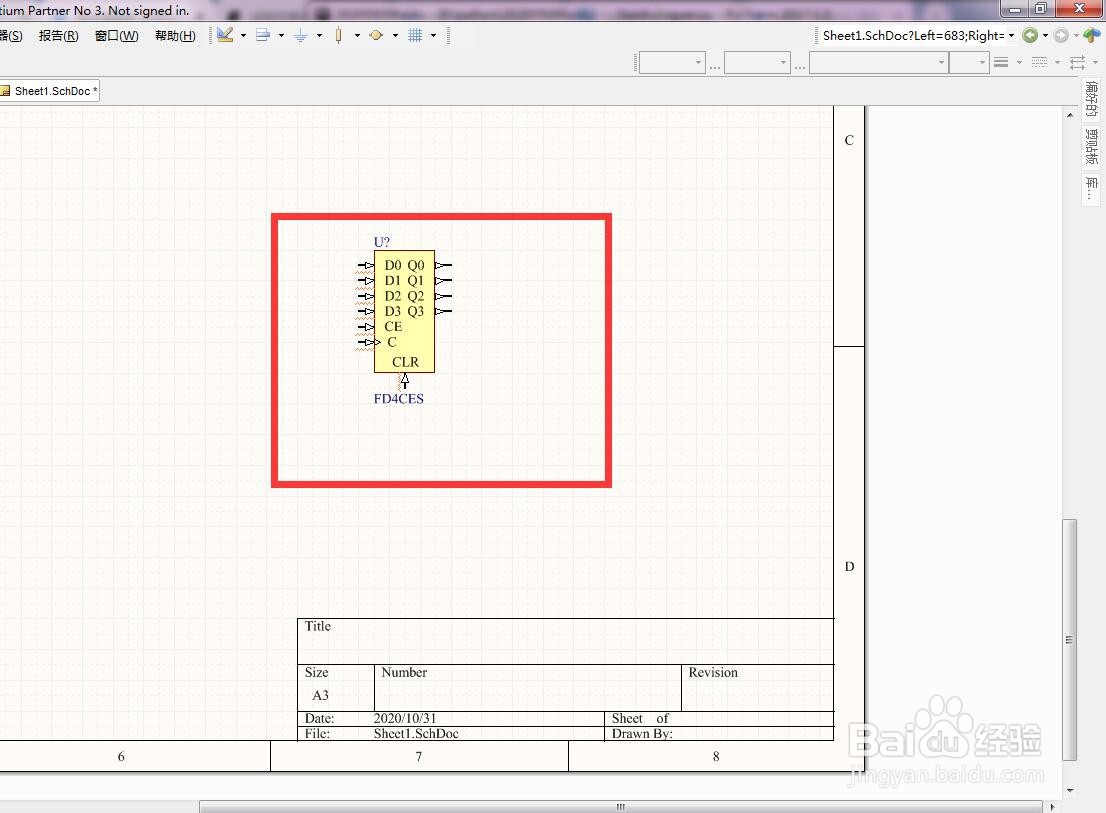Open the drawing utility tools dropdown arrow
The width and height of the screenshot is (1106, 813).
coord(243,35)
